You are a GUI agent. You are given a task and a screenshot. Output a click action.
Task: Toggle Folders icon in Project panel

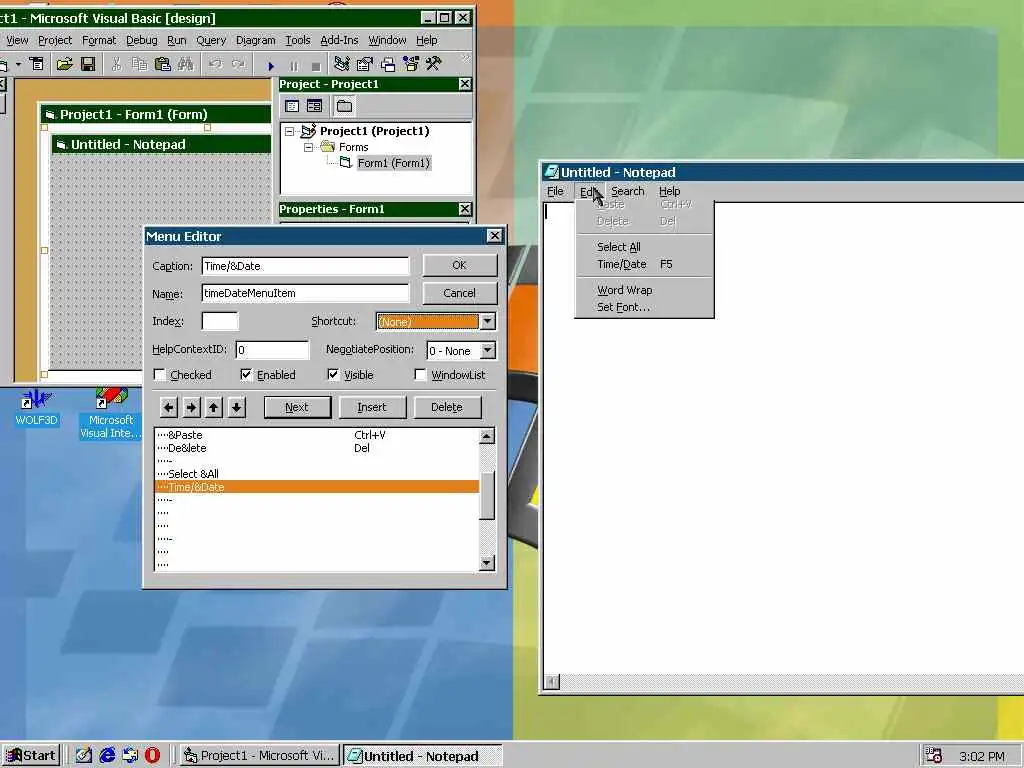pos(344,106)
